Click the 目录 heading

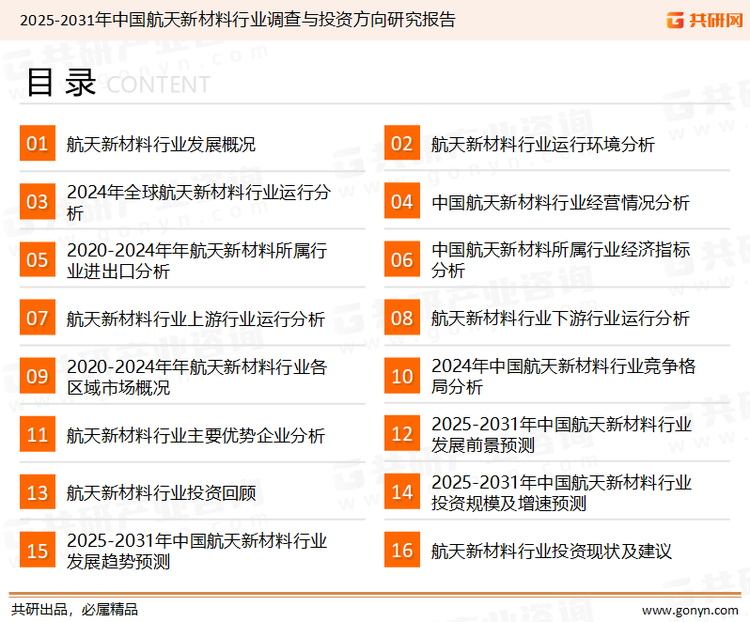point(61,83)
